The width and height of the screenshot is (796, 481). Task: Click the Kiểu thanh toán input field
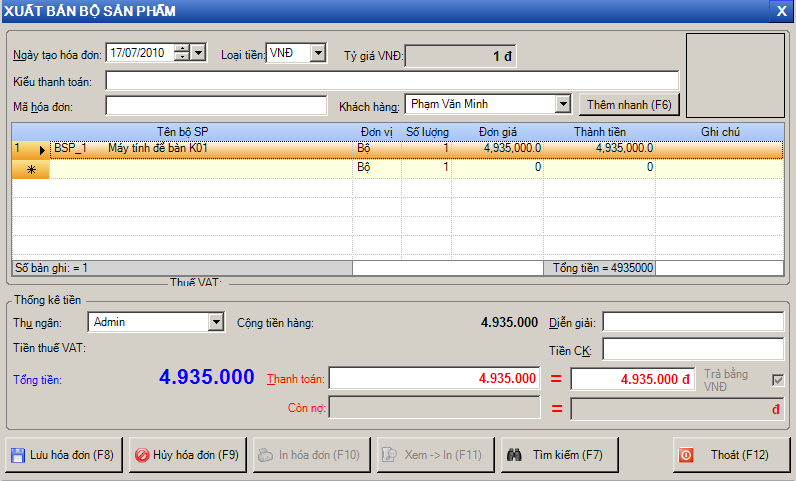coord(392,81)
